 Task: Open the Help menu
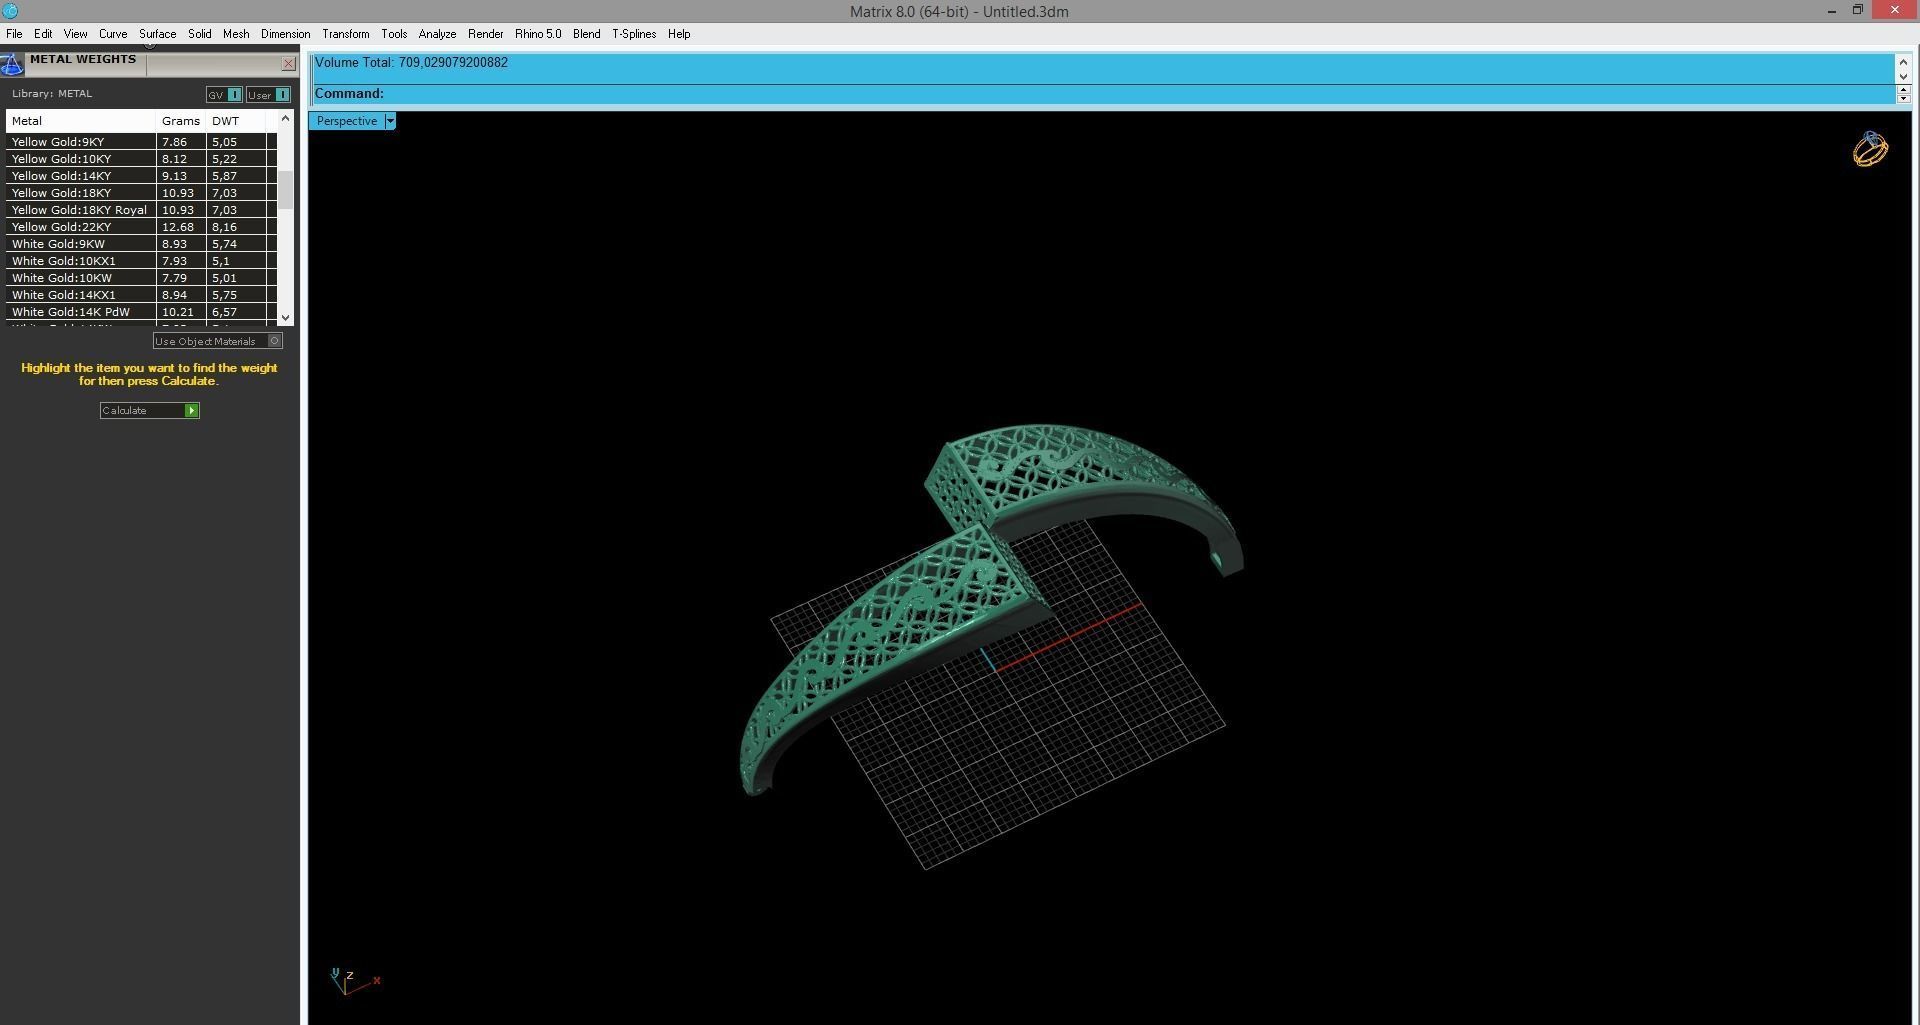click(679, 34)
